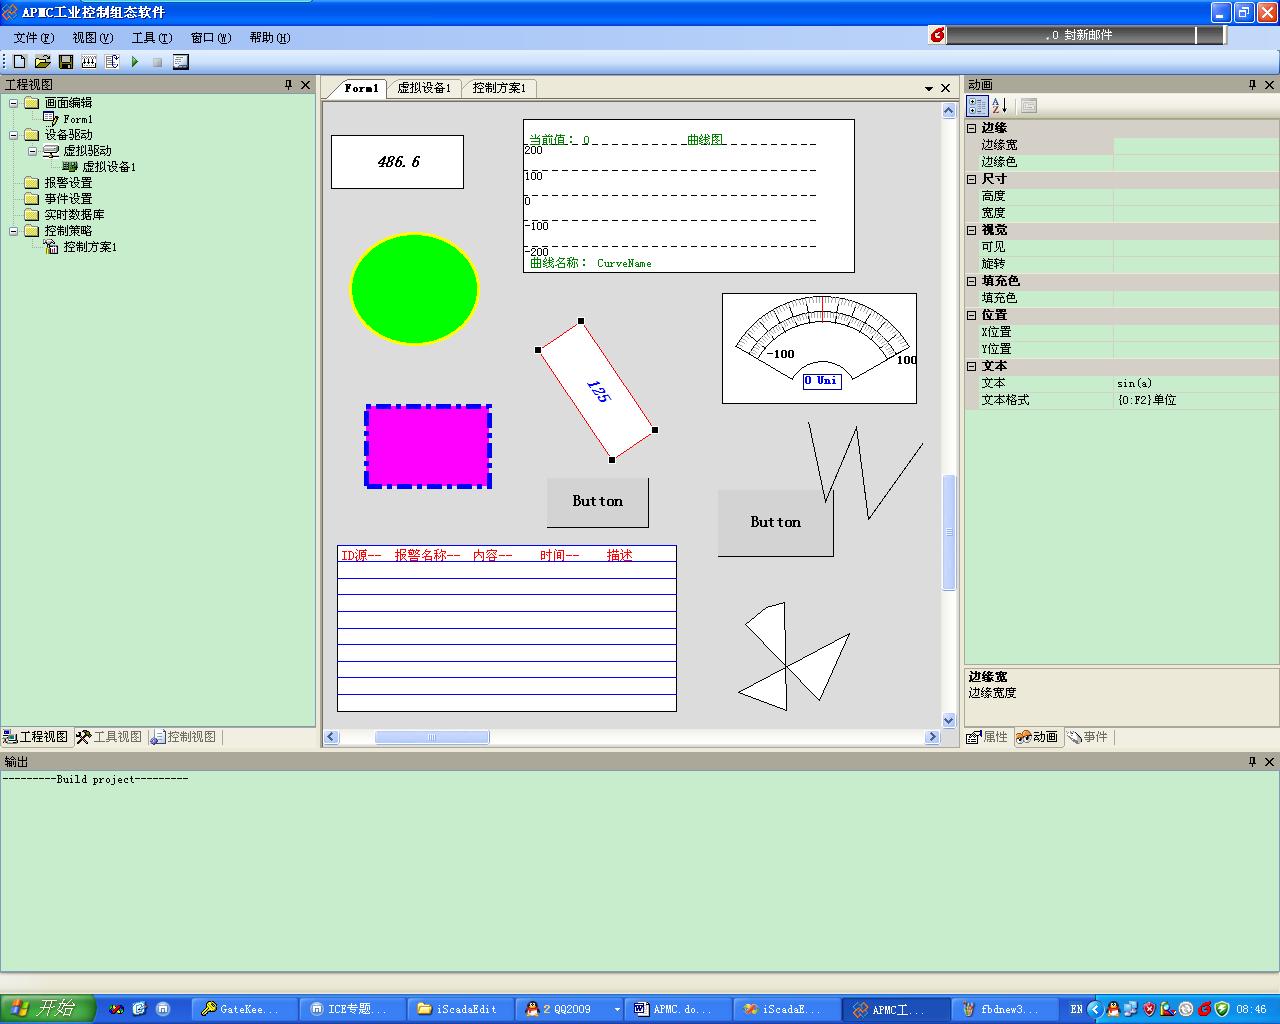This screenshot has height=1024, width=1280.
Task: Pin the 动画 panel
Action: 1252,85
